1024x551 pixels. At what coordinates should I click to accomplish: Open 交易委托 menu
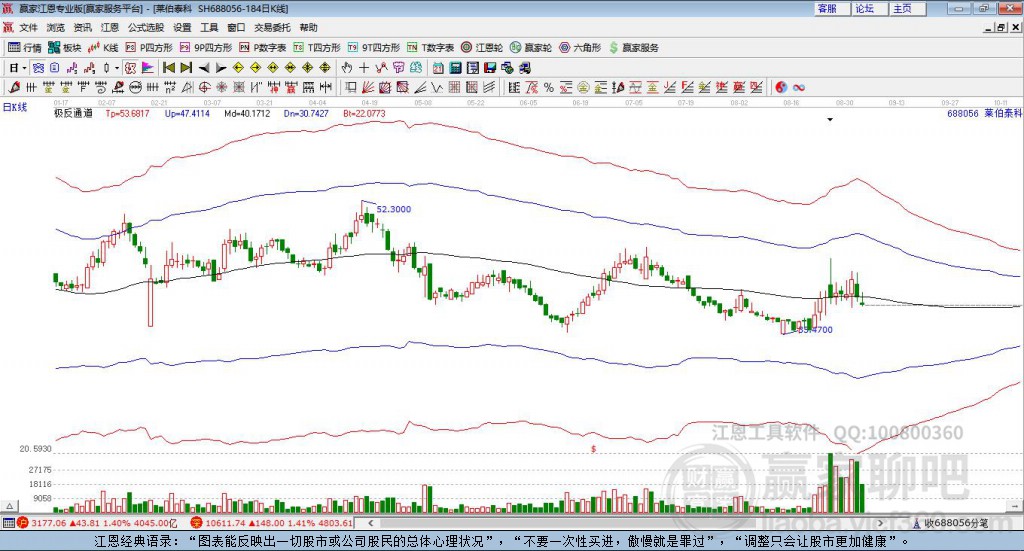(272, 27)
